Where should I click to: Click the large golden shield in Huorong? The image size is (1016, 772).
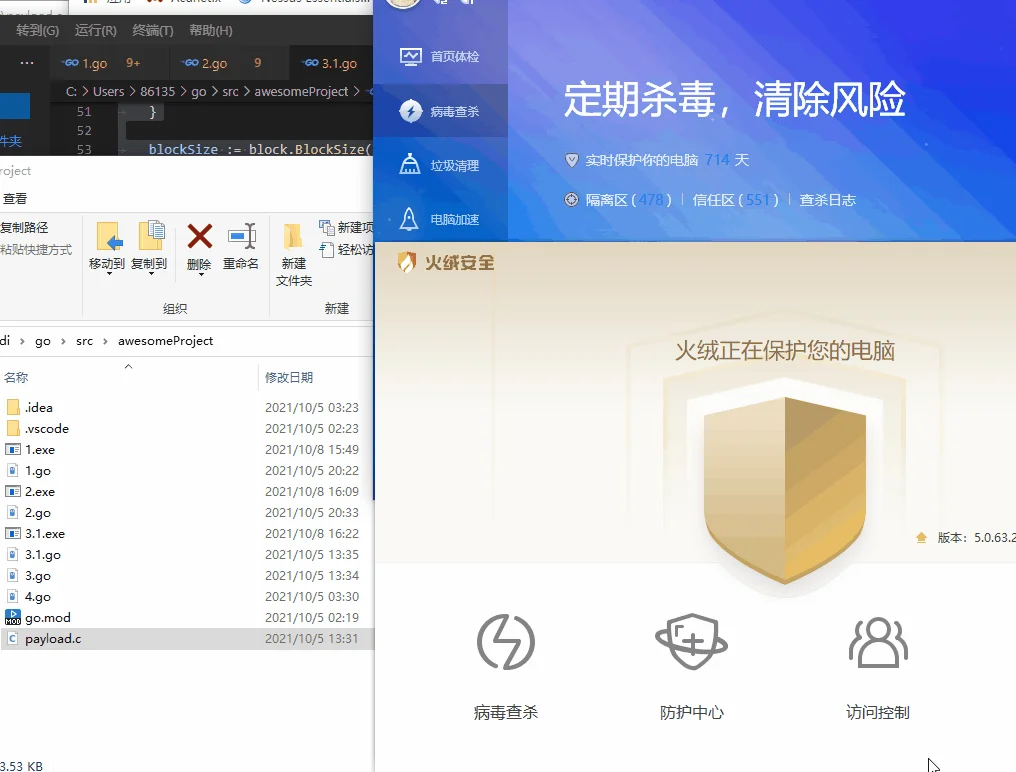[x=785, y=489]
